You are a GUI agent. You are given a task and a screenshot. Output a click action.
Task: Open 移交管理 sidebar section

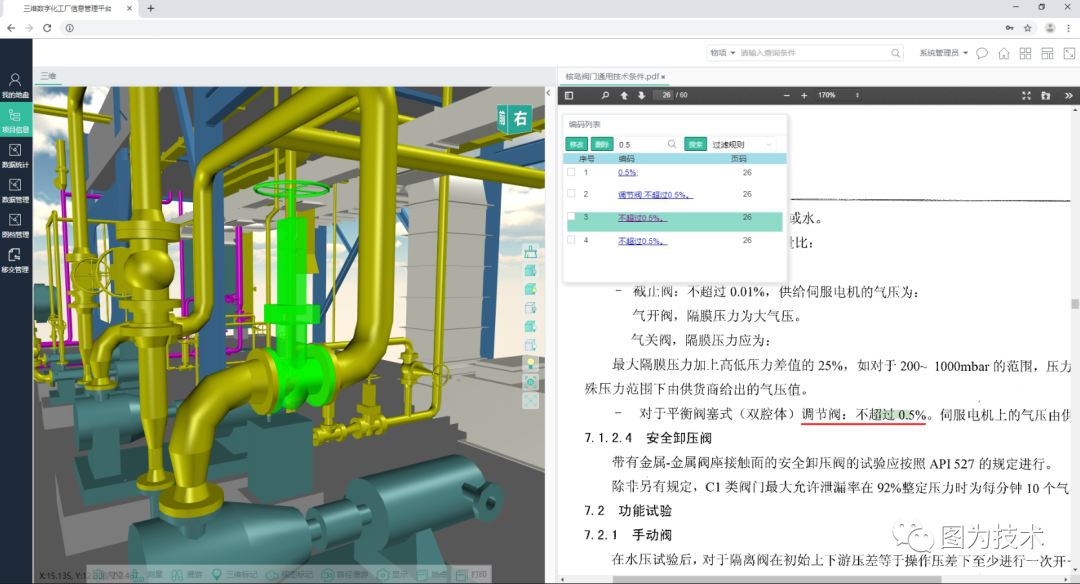tap(15, 260)
